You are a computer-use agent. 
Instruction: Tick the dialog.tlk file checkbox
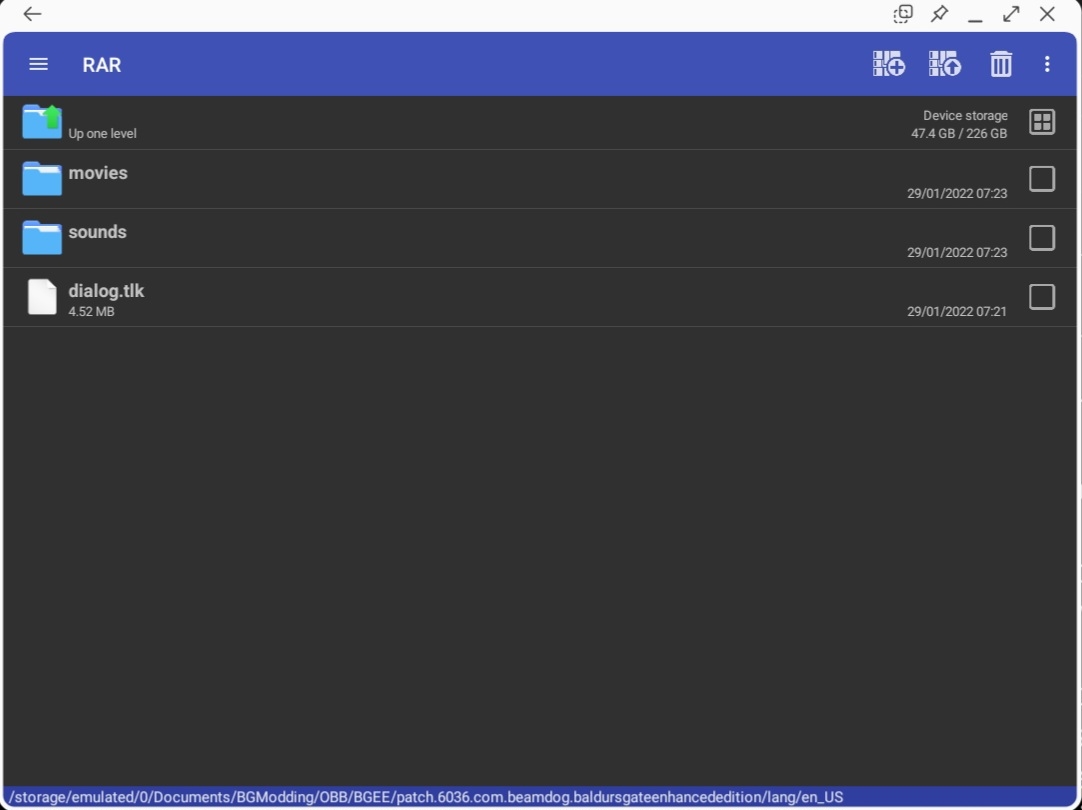[x=1042, y=297]
